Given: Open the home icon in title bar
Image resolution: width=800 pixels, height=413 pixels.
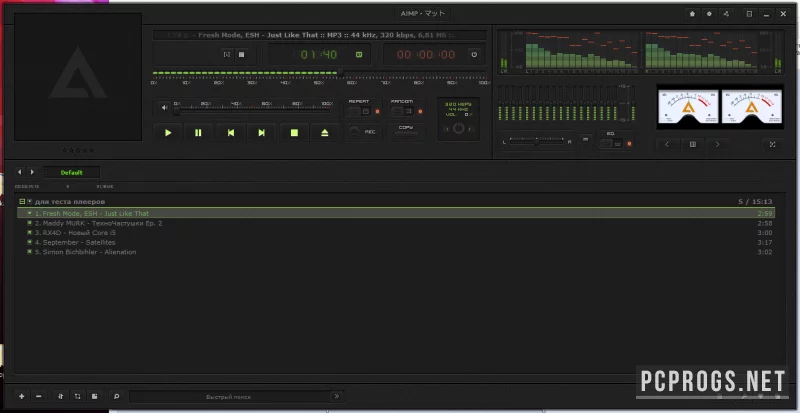Looking at the screenshot, I should coord(692,14).
